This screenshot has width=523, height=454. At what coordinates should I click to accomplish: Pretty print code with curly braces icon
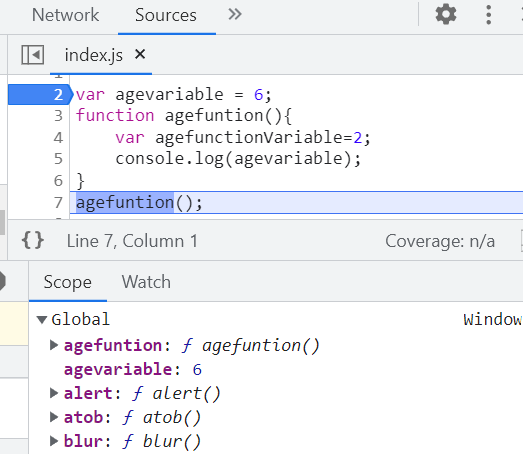point(33,240)
